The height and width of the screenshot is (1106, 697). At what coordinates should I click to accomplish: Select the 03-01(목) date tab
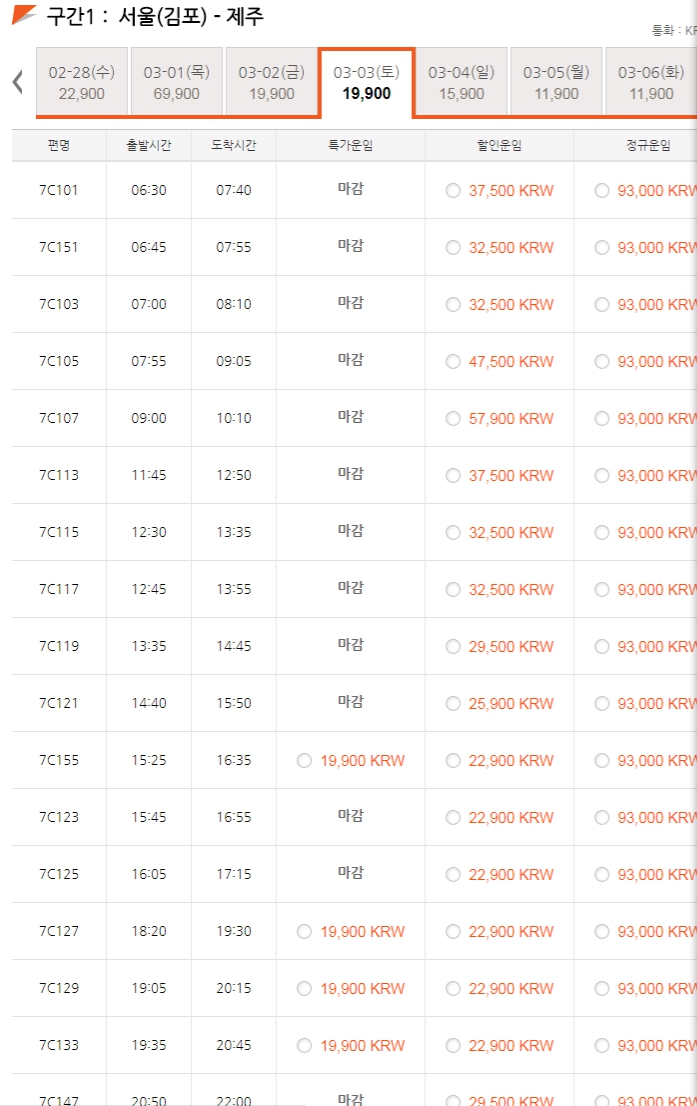(177, 82)
